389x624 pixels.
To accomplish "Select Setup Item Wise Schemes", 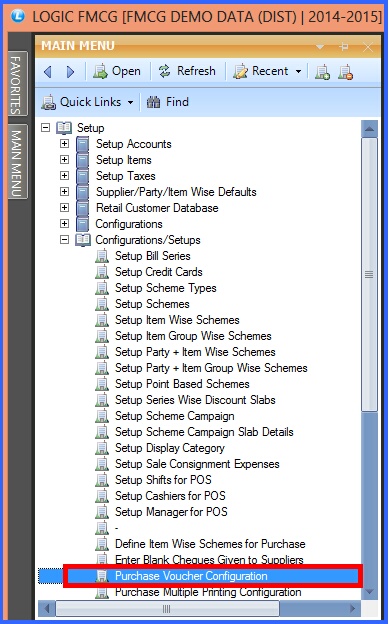I will click(x=177, y=320).
